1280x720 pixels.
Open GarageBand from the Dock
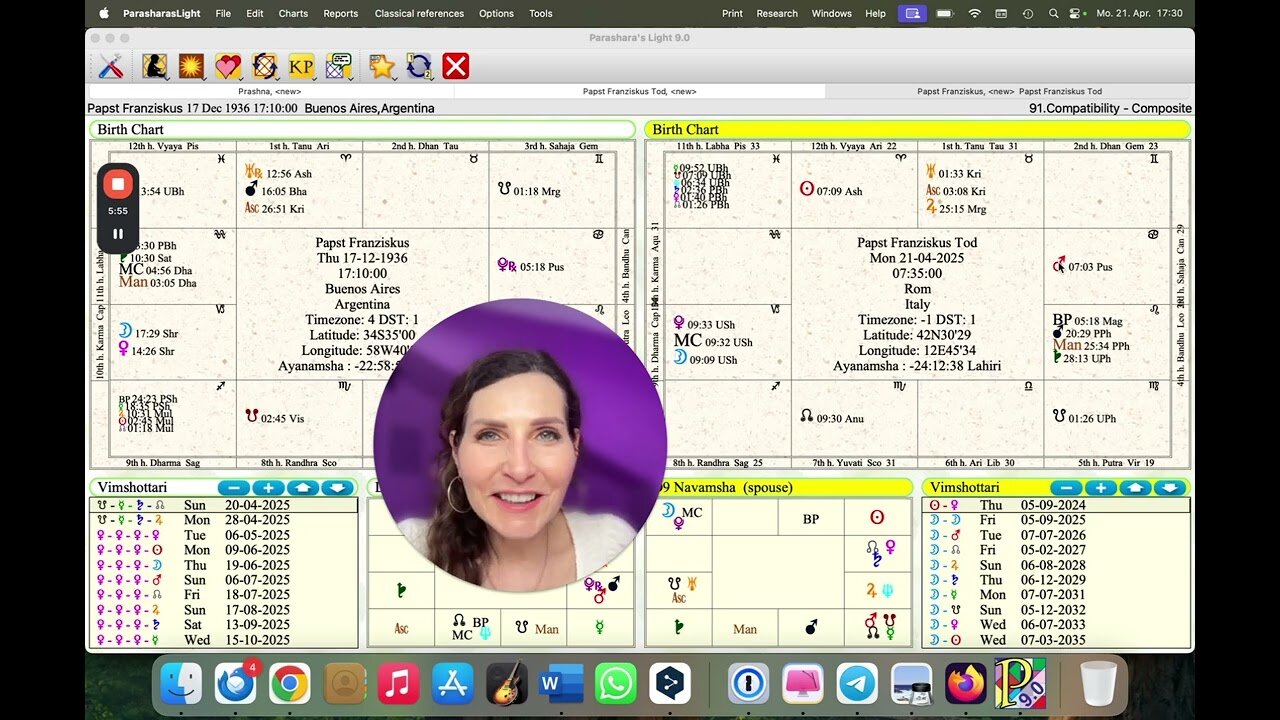point(506,684)
